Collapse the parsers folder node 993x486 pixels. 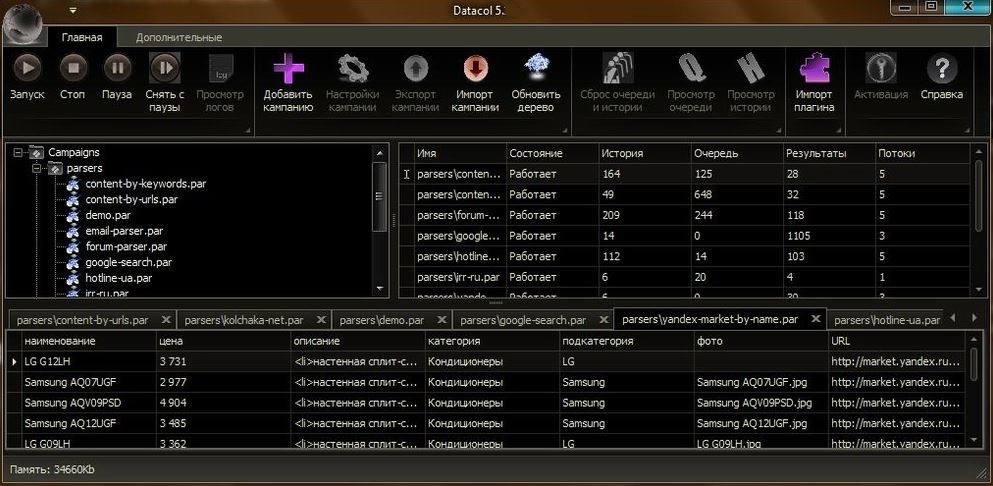click(x=37, y=169)
